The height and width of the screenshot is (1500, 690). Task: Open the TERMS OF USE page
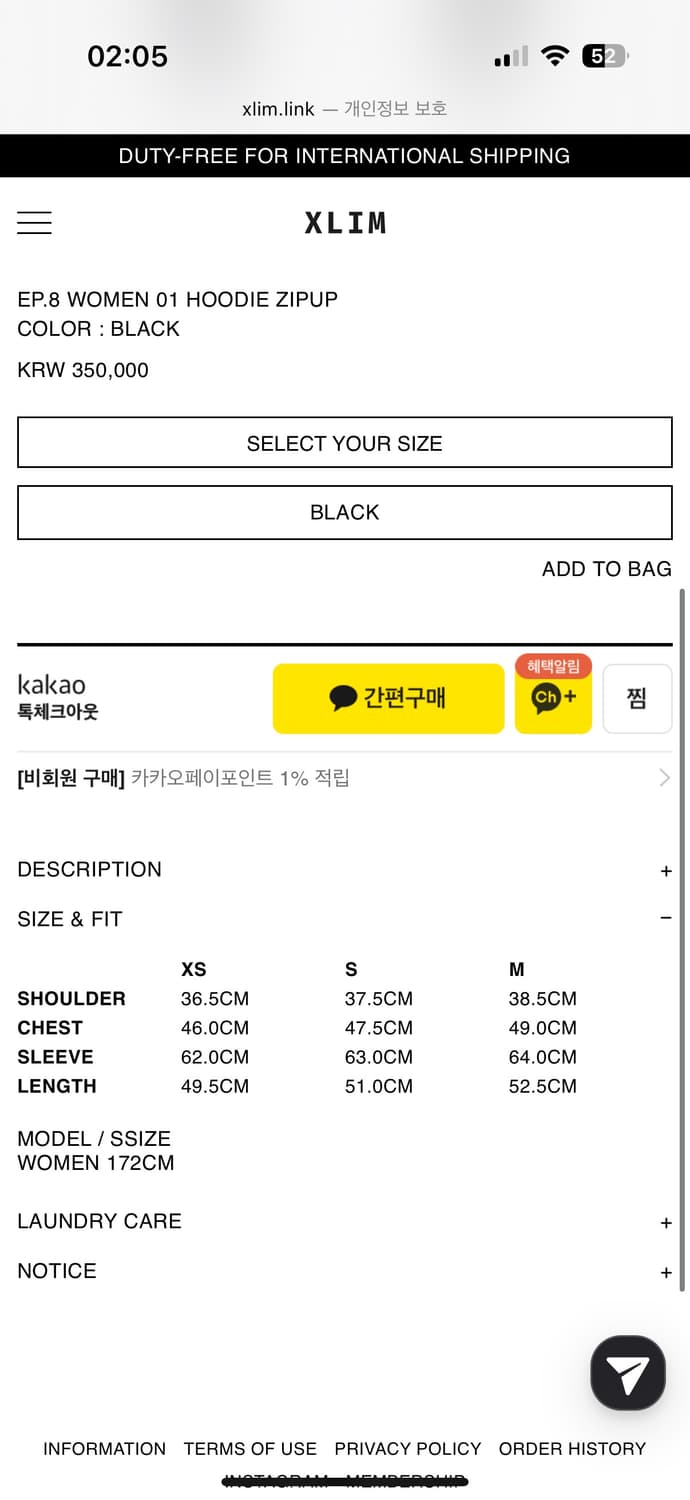coord(250,1448)
